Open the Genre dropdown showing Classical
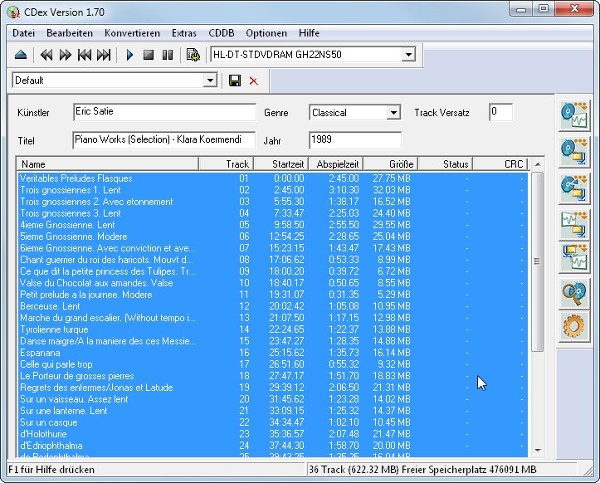Screen dimensions: 600x483 tap(392, 113)
